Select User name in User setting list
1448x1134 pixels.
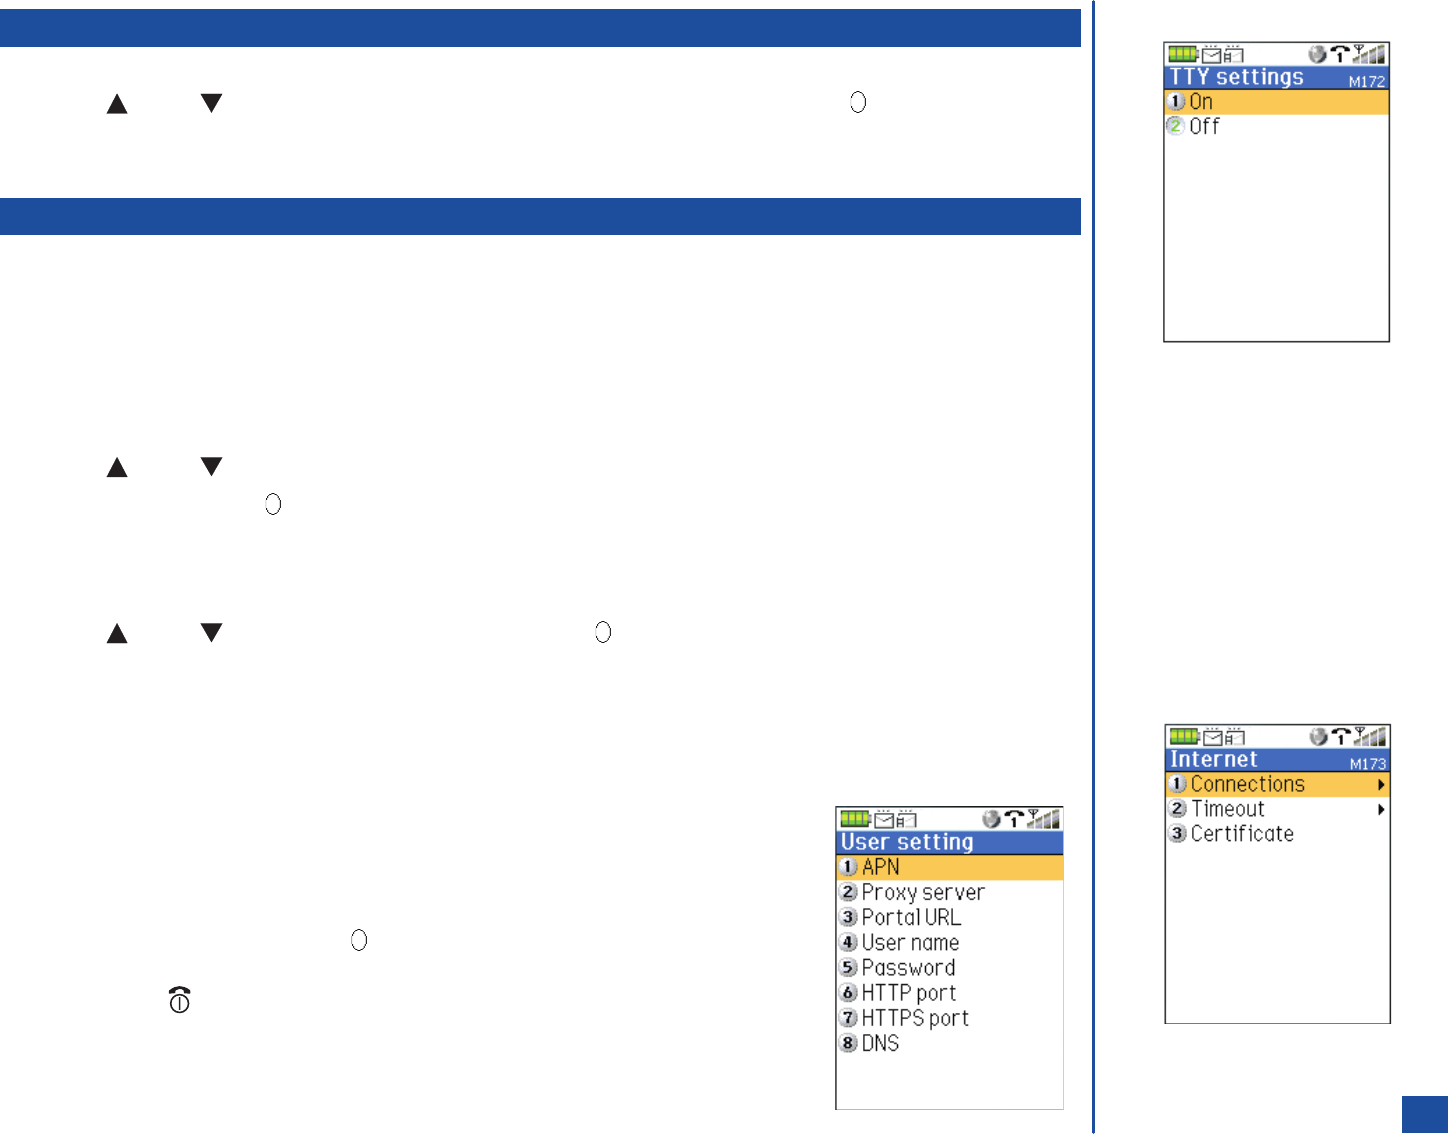950,943
